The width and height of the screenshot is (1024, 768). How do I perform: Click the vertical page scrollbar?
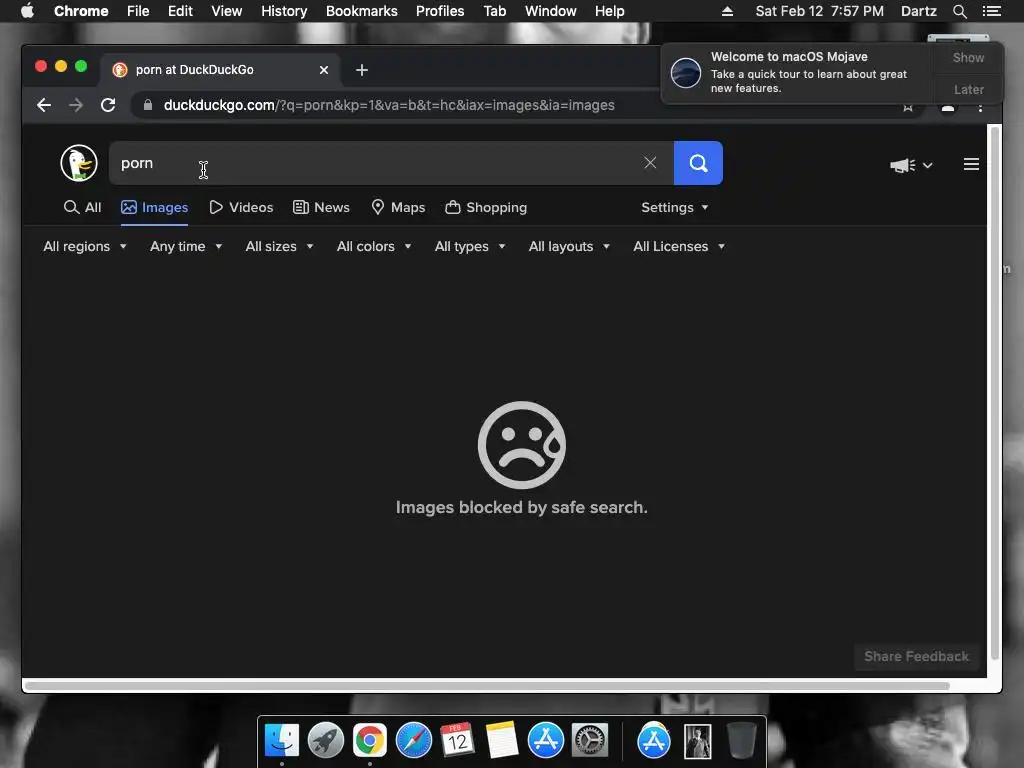tap(995, 392)
